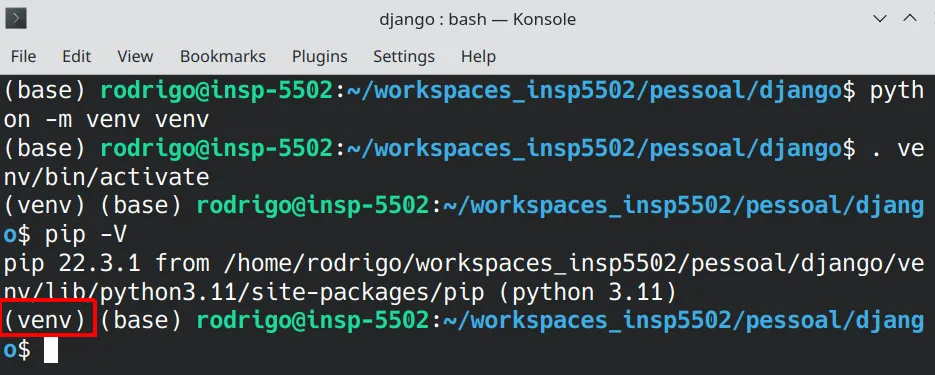Click the 'pip -V' command text
Screen dimensions: 935x375
click(86, 235)
